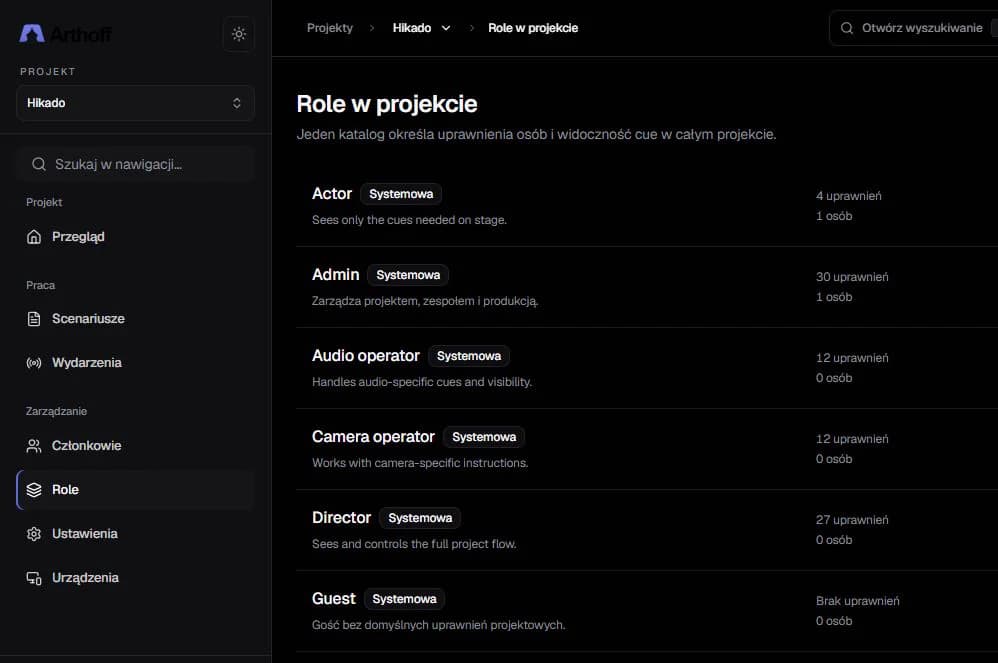Click 'Brak uprawnień' in the Guest row
Screen dimensions: 998x663
[x=857, y=601]
